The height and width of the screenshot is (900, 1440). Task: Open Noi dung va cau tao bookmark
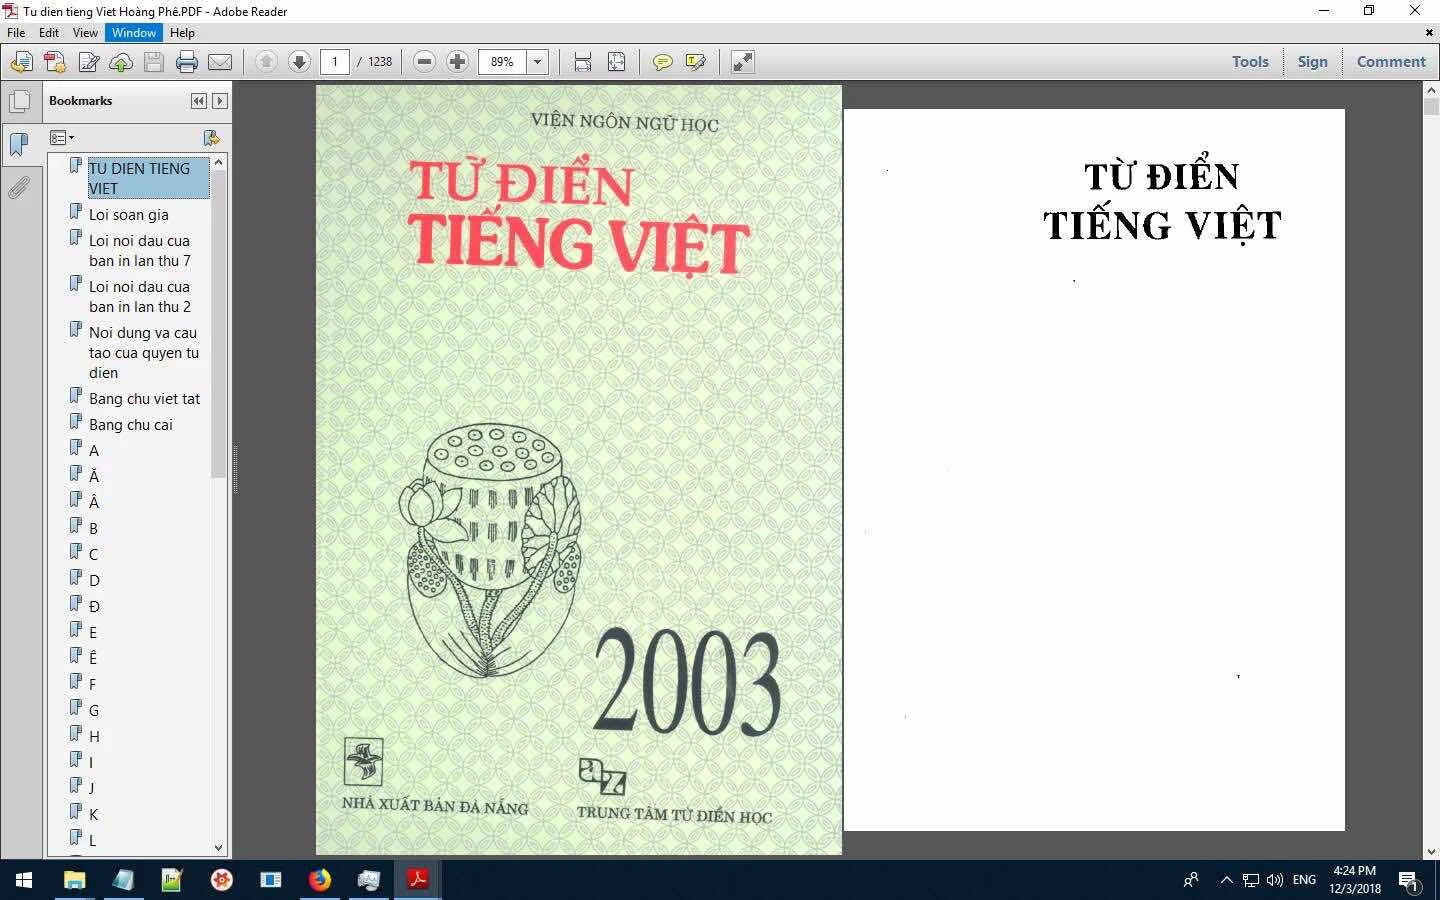click(x=143, y=352)
